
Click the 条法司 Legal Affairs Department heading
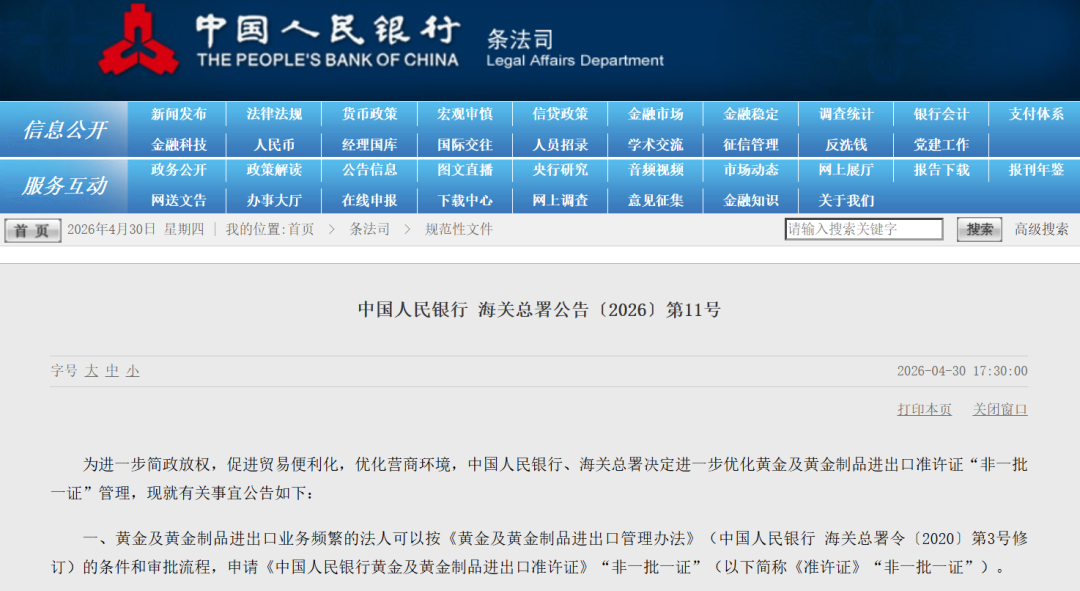click(x=574, y=48)
